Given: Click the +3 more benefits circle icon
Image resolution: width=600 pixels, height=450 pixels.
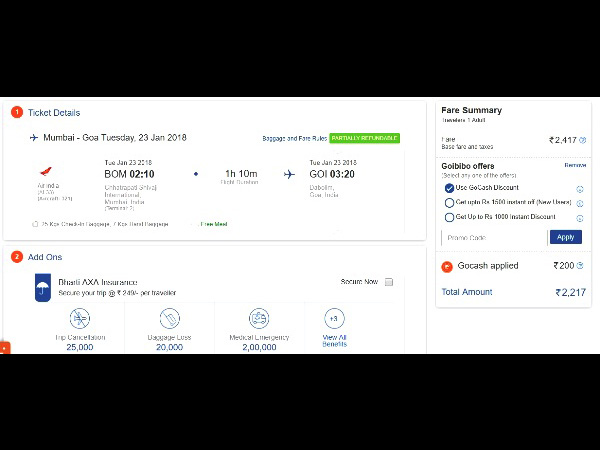Looking at the screenshot, I should click(x=334, y=318).
